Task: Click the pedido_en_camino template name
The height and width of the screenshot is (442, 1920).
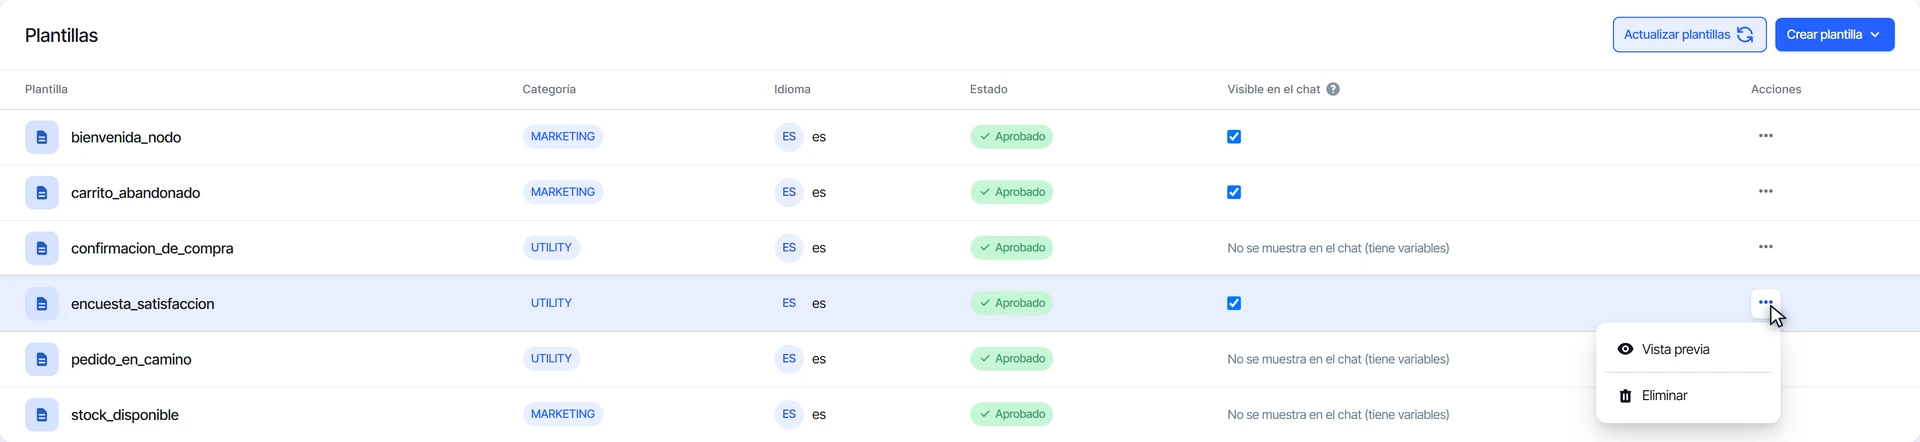Action: [131, 359]
